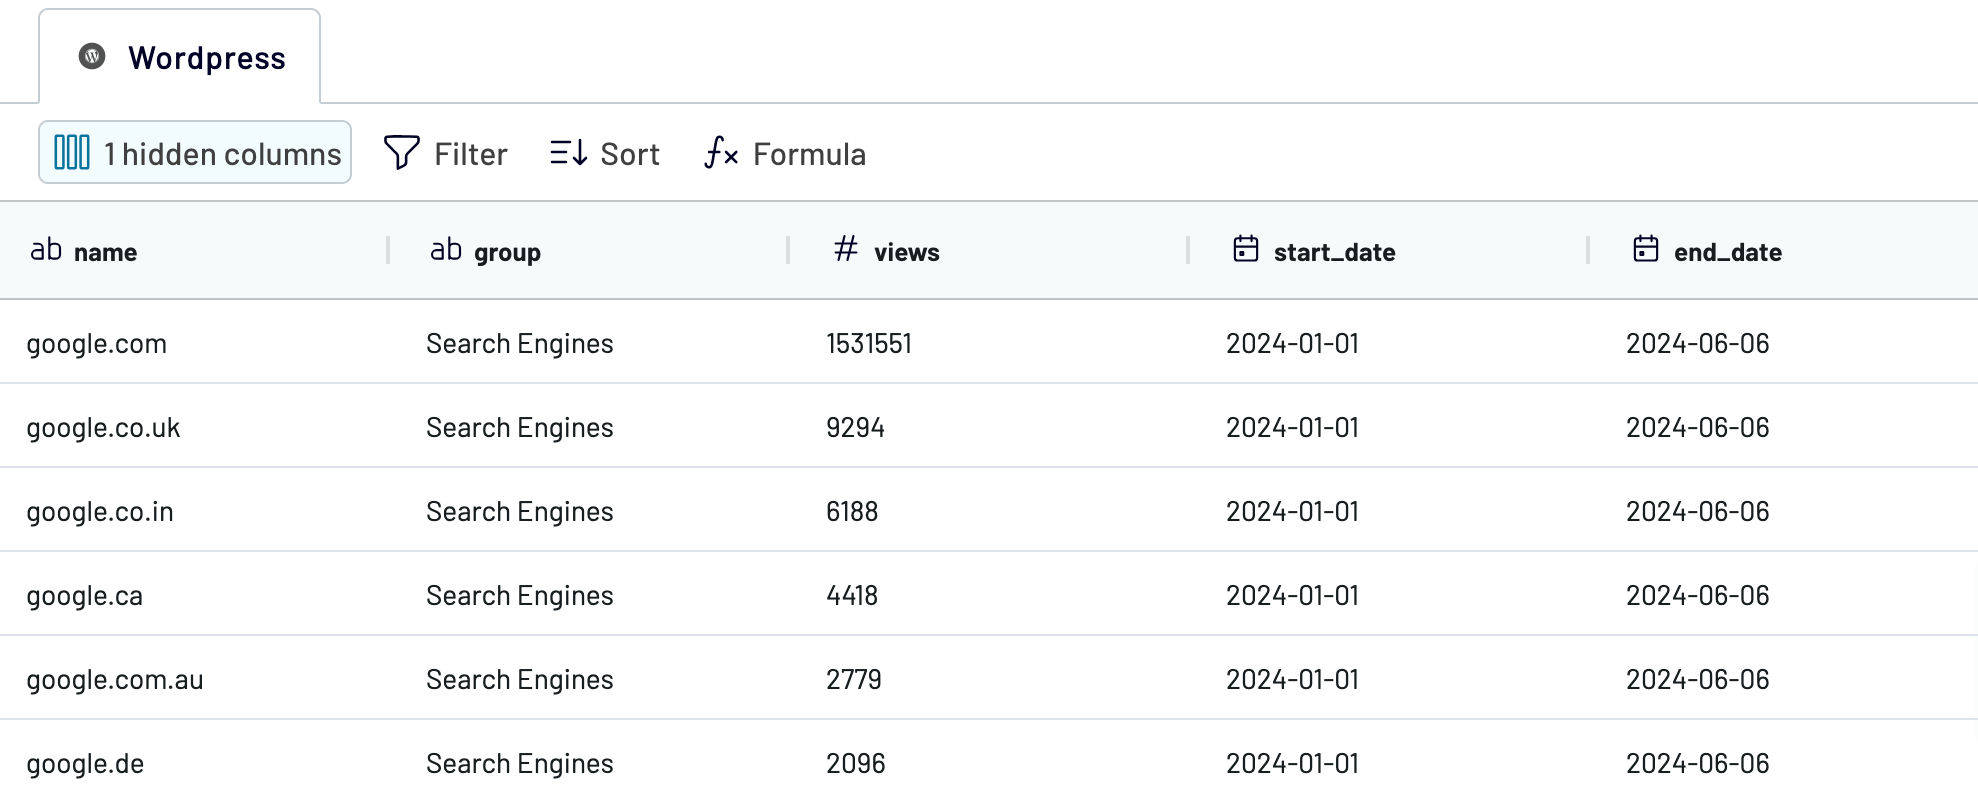The width and height of the screenshot is (1978, 794).
Task: Click Search Engines in google.co.in row
Action: 520,512
